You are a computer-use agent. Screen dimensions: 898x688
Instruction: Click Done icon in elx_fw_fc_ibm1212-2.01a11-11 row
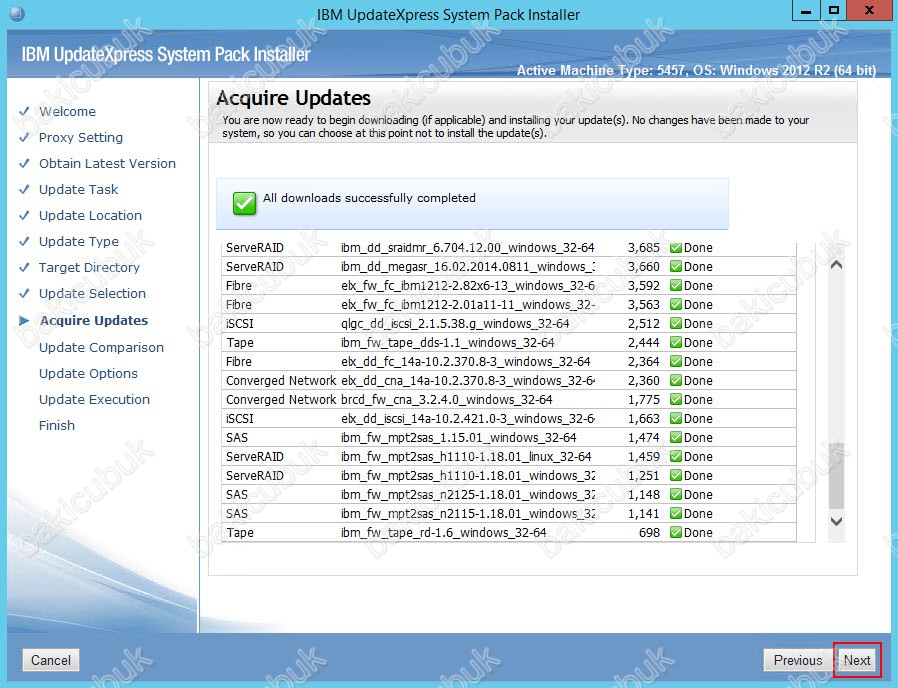point(676,304)
